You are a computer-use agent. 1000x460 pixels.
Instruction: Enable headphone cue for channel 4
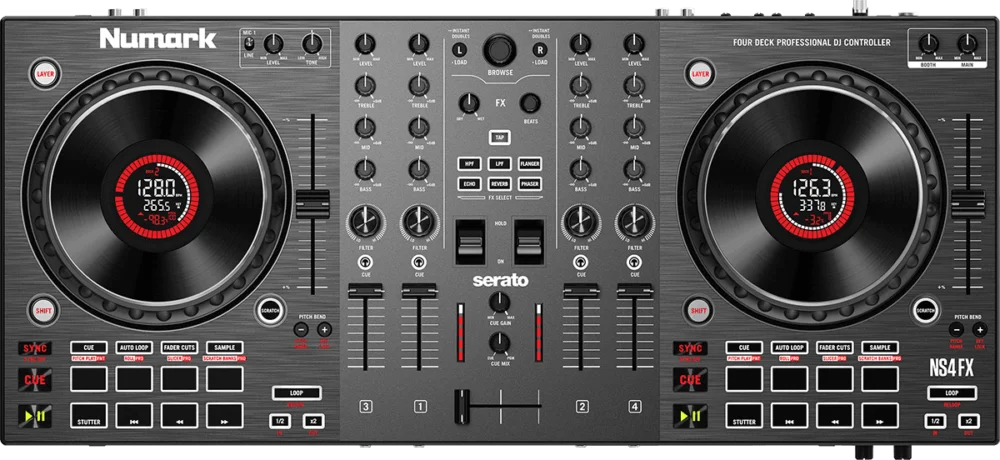pos(634,262)
